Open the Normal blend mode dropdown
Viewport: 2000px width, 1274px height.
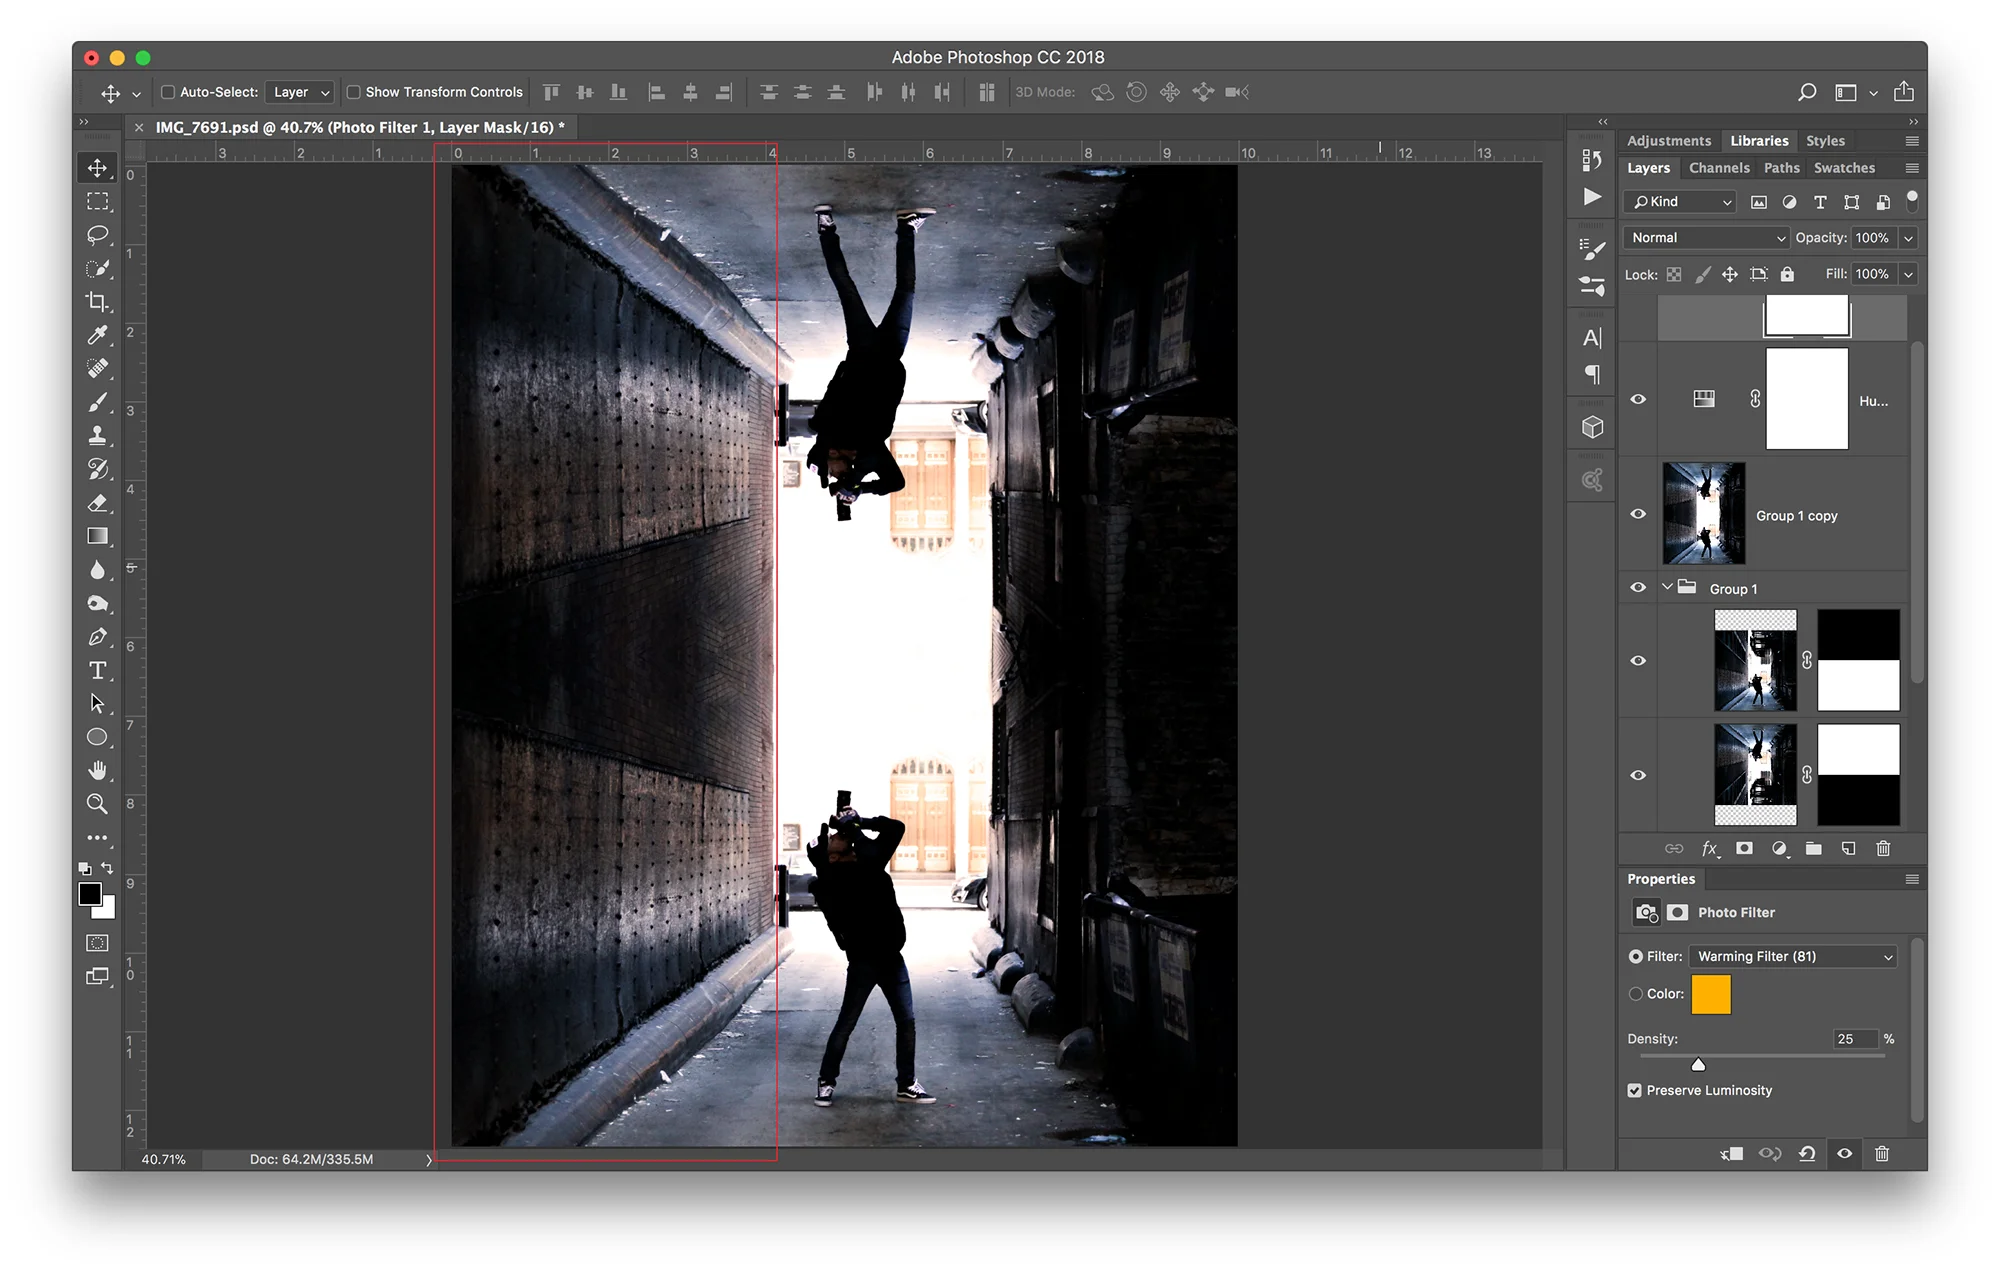[1706, 238]
